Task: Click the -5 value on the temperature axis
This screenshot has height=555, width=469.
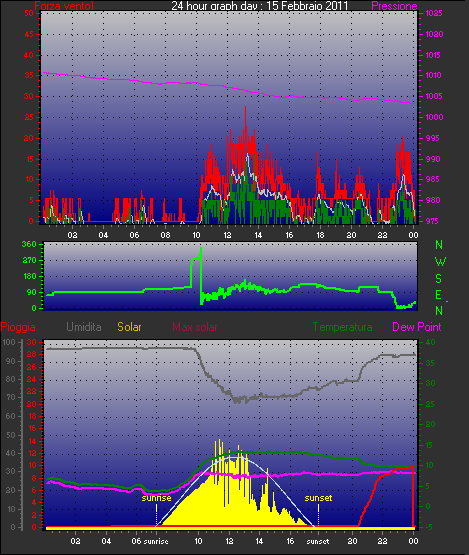Action: click(x=428, y=527)
